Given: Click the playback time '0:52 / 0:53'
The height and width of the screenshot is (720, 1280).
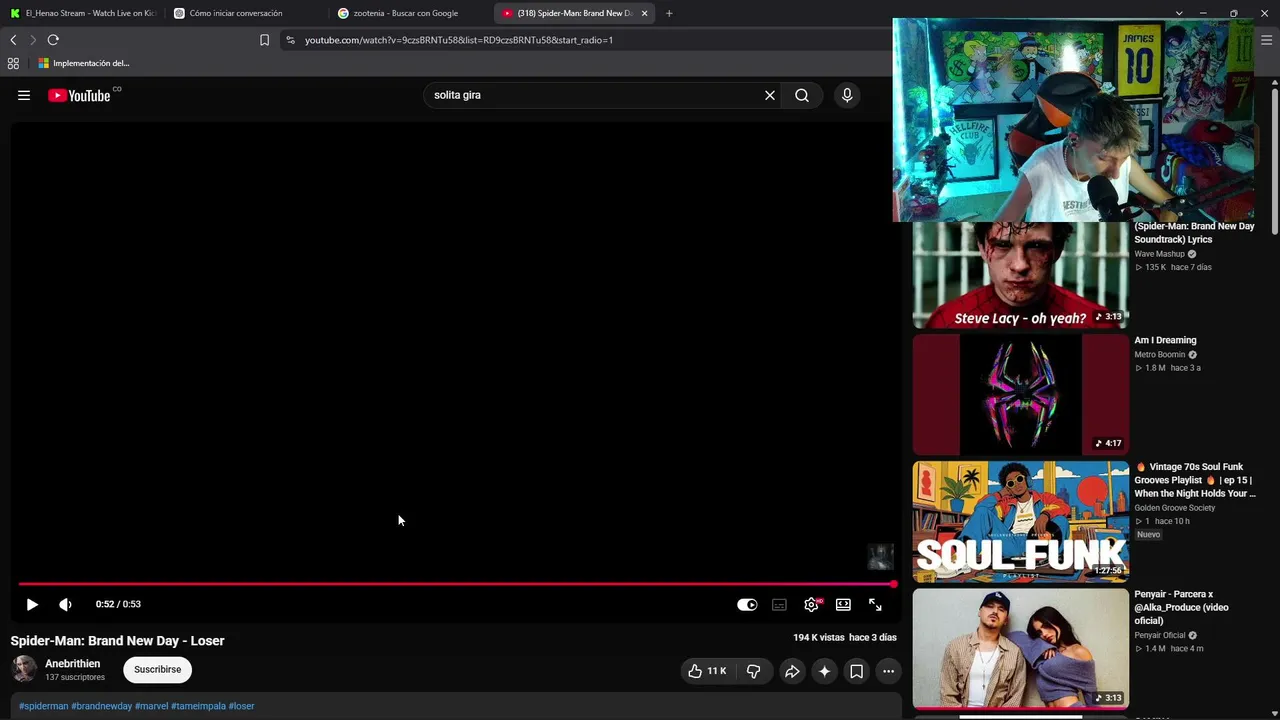Looking at the screenshot, I should pyautogui.click(x=118, y=604).
